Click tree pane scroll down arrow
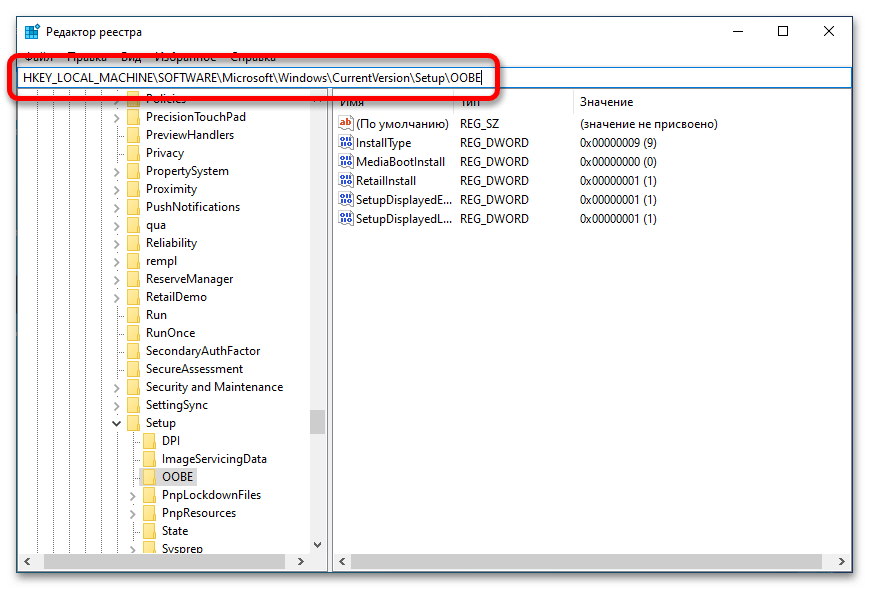 318,545
